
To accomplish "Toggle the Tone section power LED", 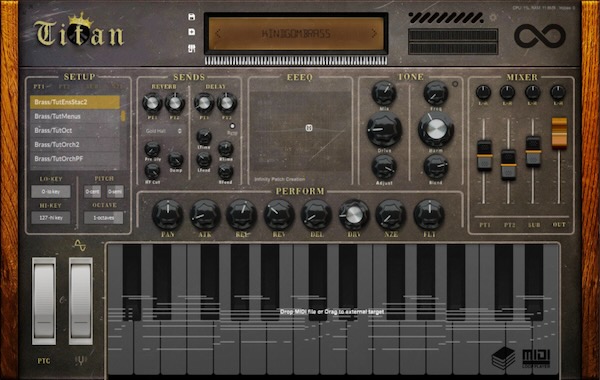I will coord(455,84).
